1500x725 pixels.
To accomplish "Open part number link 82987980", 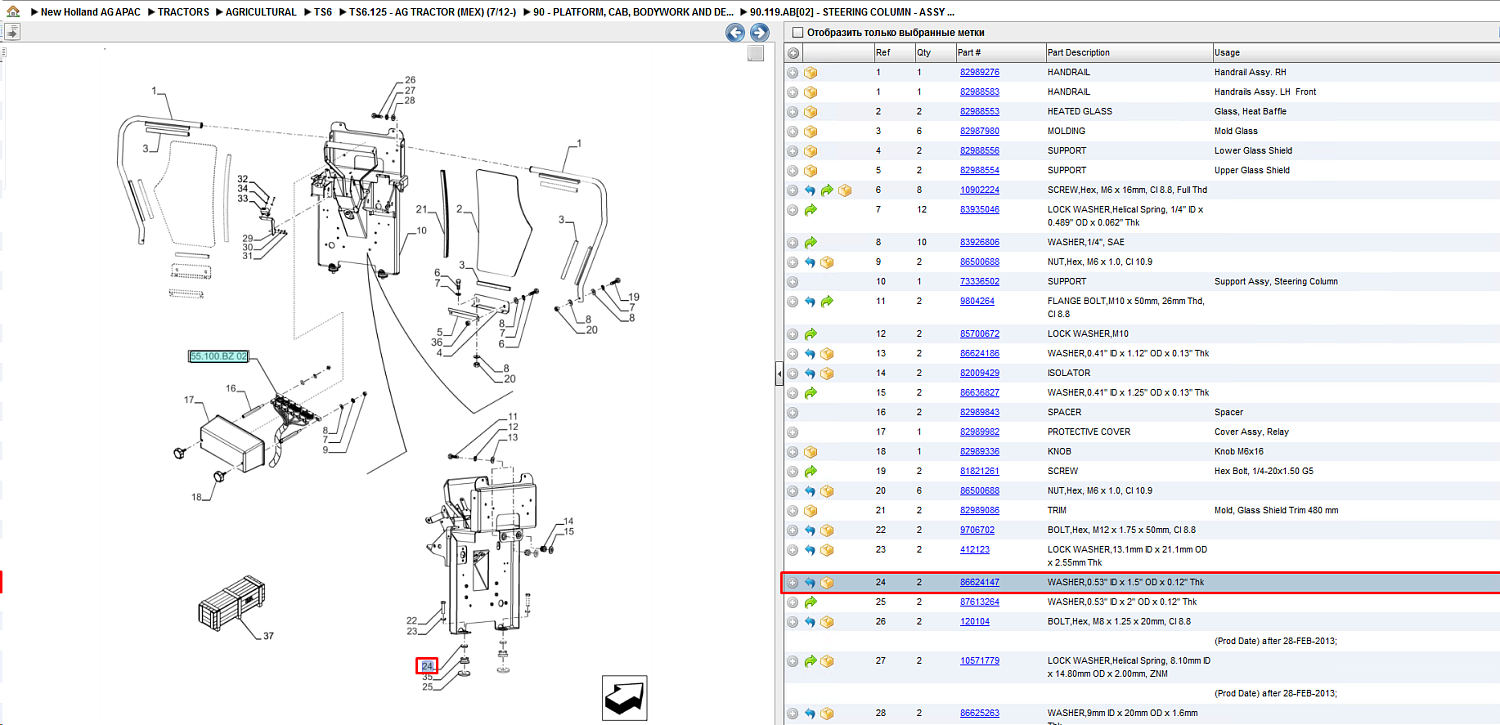I will tap(979, 131).
